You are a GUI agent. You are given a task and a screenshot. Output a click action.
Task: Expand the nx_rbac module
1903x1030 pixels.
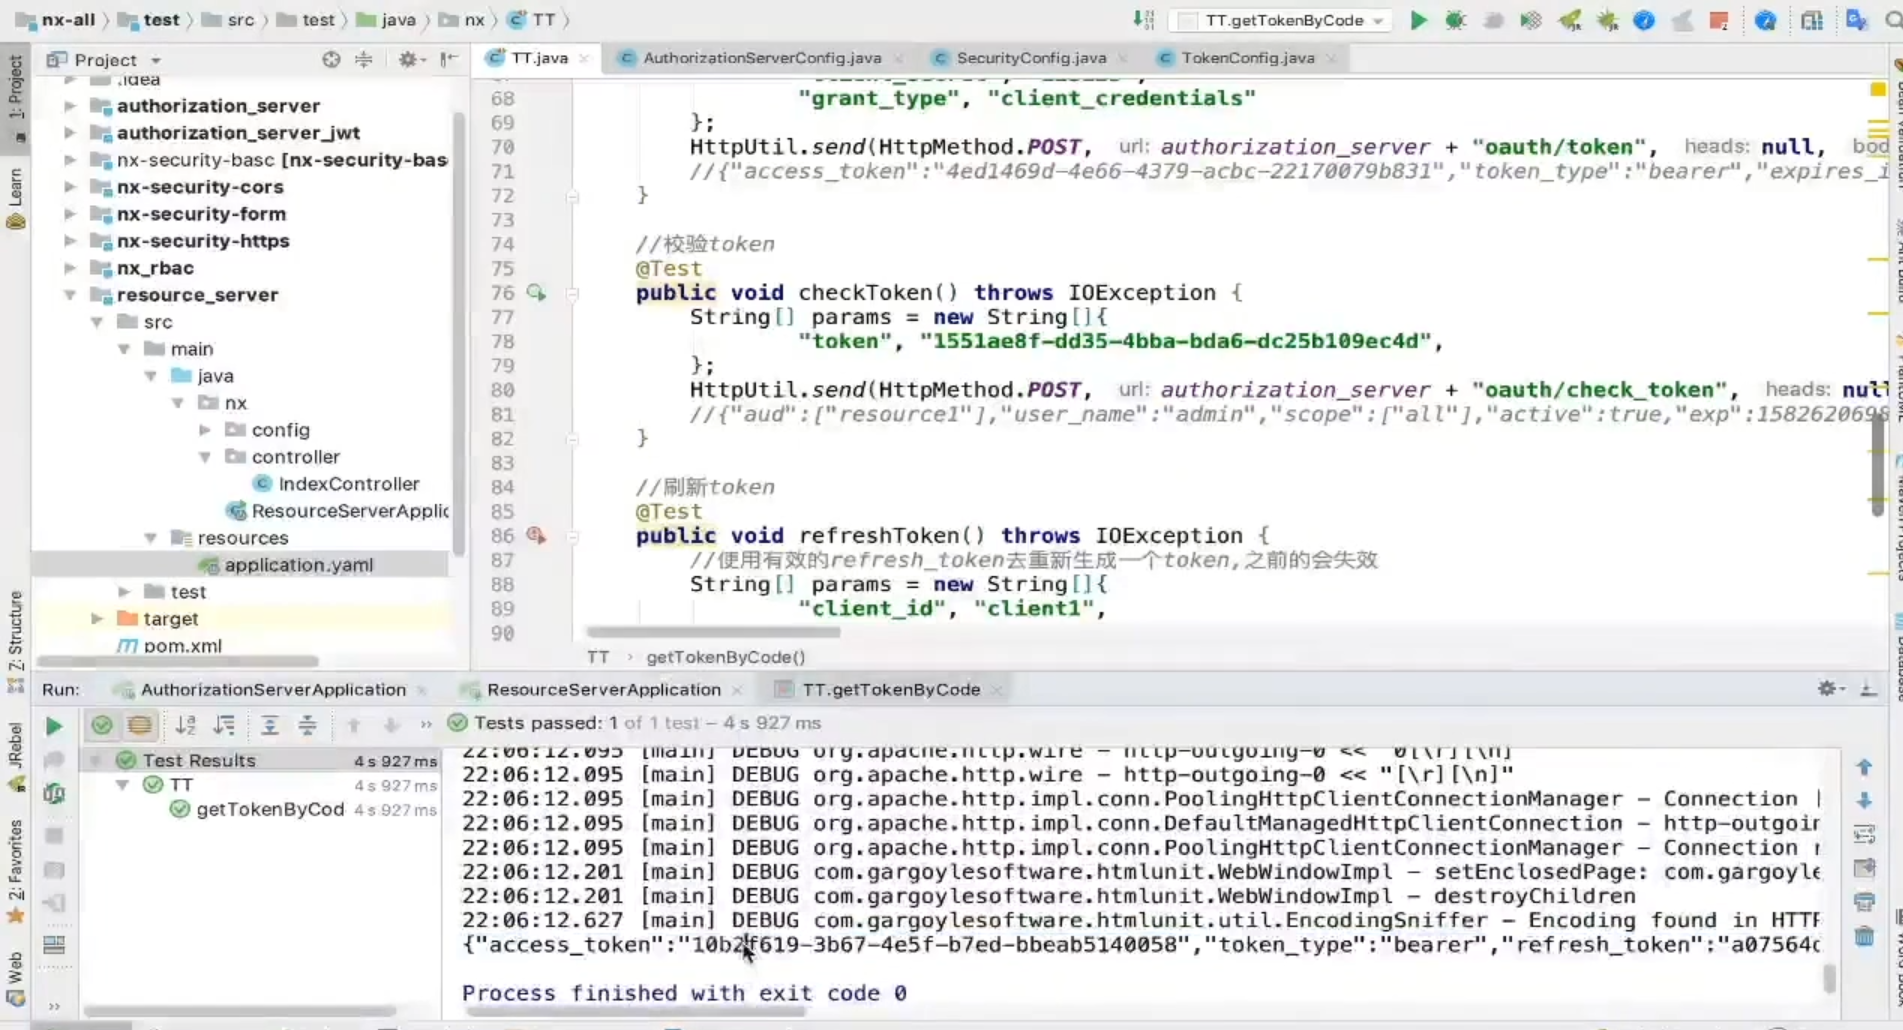[x=70, y=267]
